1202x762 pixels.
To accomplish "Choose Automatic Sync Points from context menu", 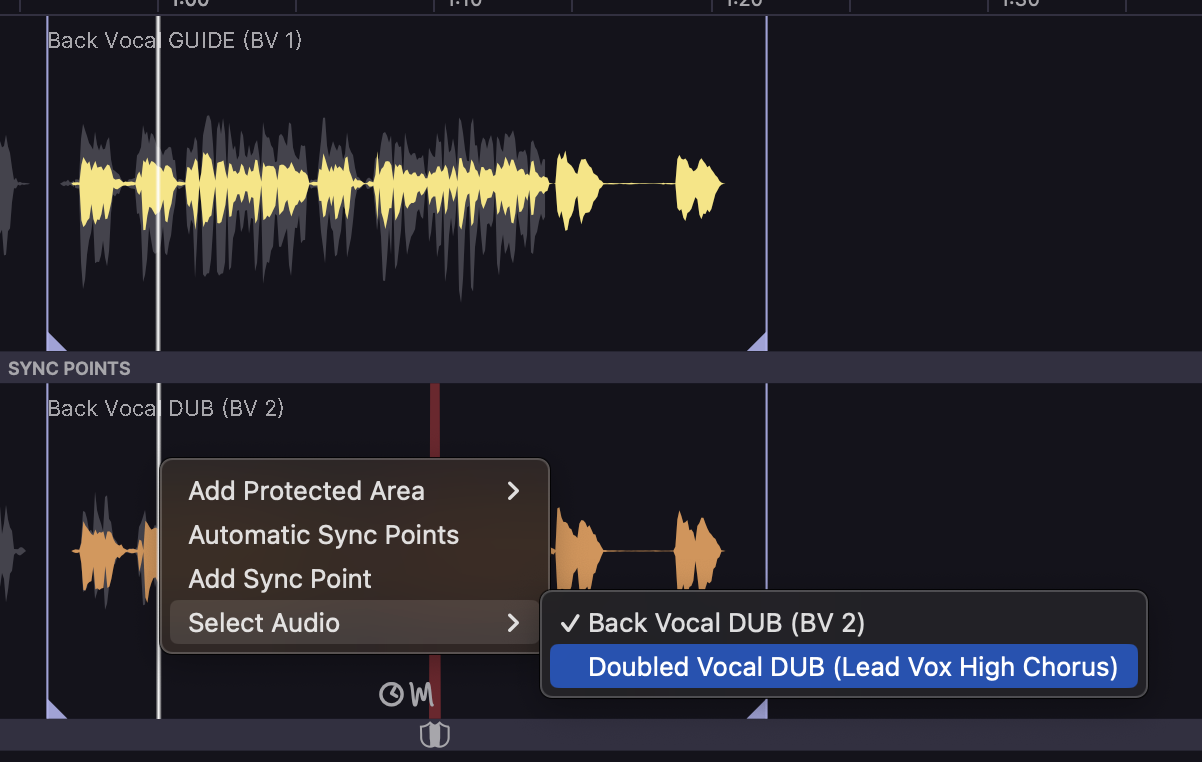I will 323,535.
